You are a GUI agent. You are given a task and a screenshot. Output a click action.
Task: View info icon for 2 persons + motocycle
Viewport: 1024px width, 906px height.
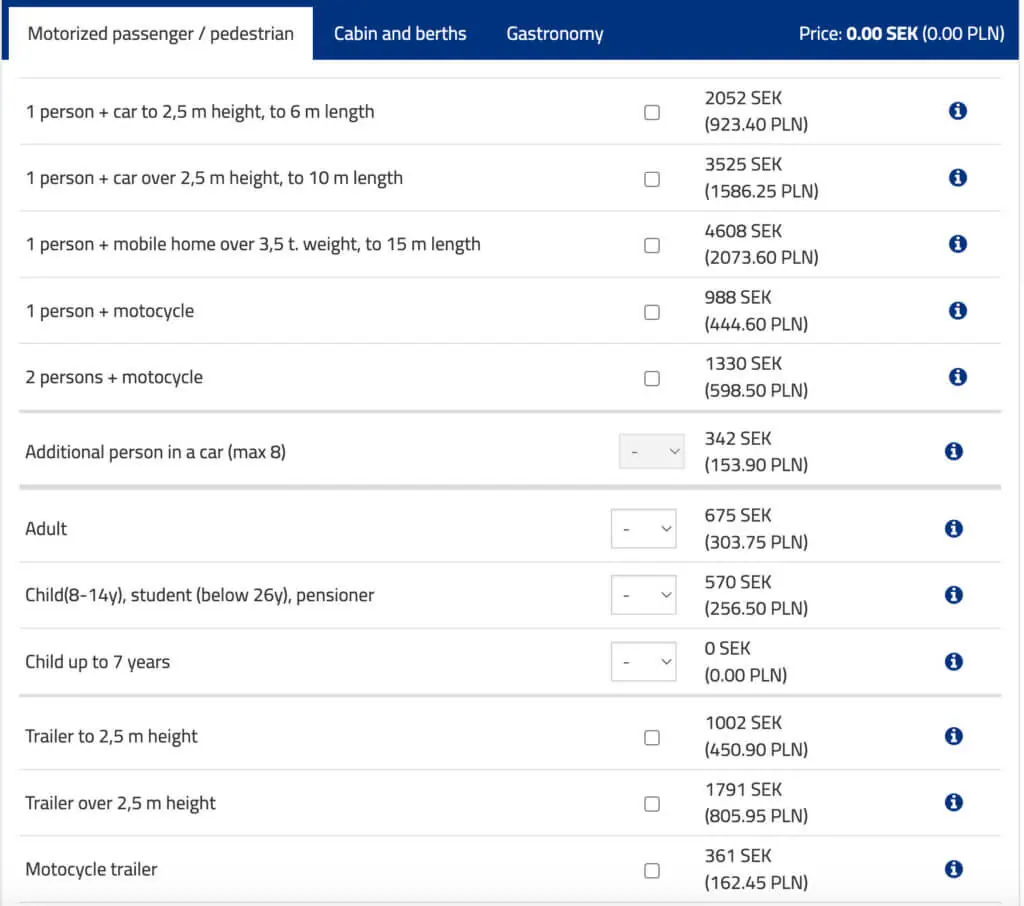957,377
